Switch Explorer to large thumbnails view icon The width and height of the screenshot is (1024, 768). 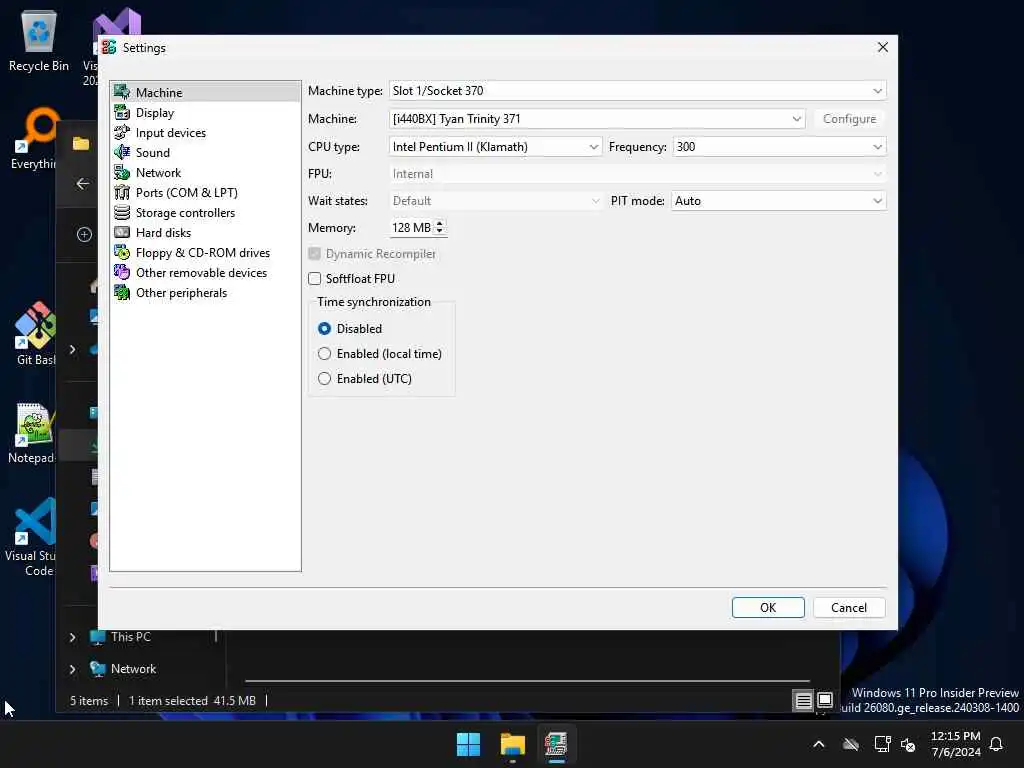(x=825, y=701)
